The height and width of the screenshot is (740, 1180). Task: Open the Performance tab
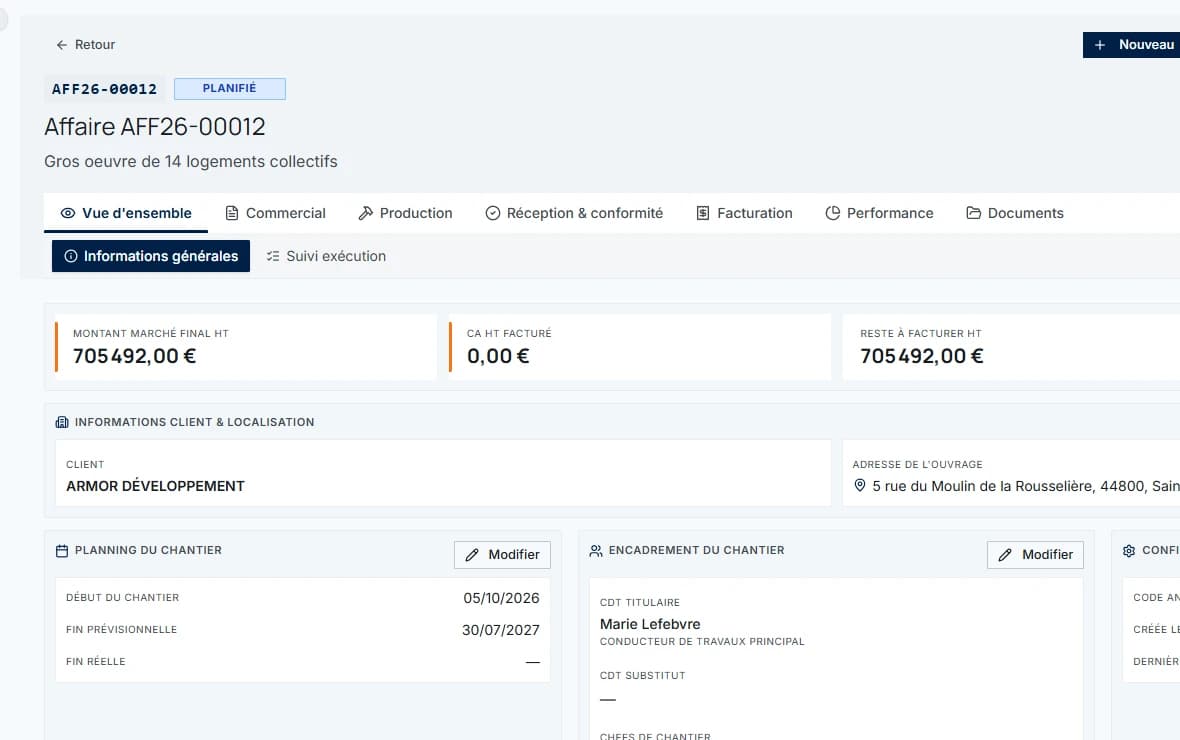pyautogui.click(x=879, y=213)
